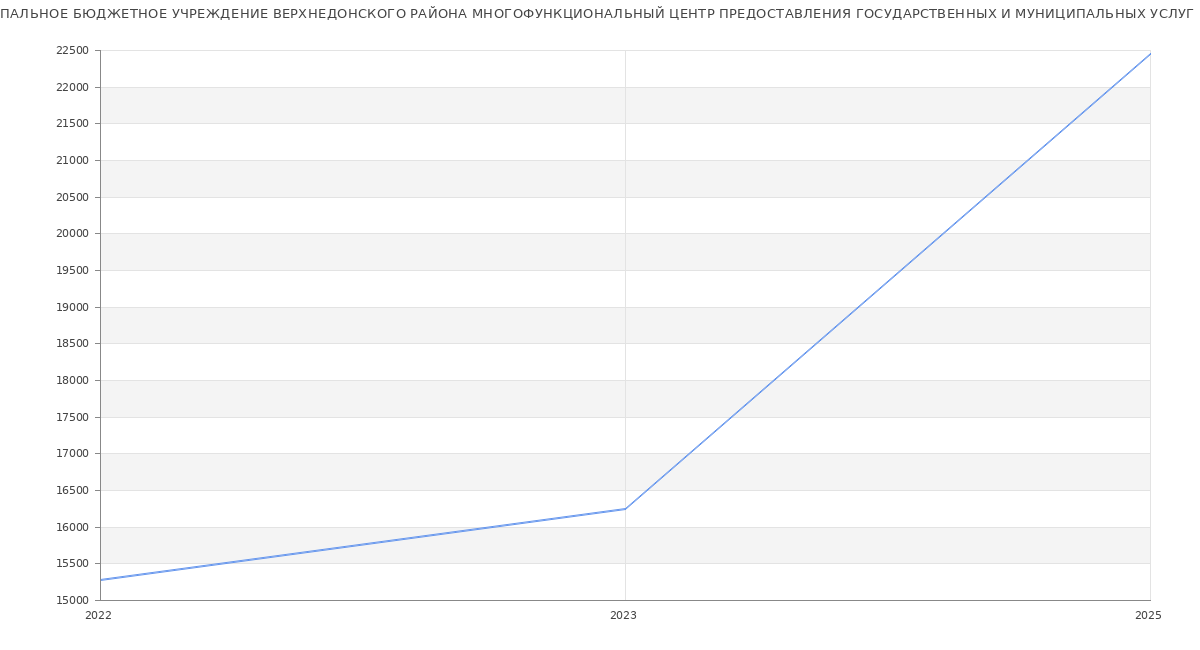Click the 15000 y-axis label

[72, 601]
